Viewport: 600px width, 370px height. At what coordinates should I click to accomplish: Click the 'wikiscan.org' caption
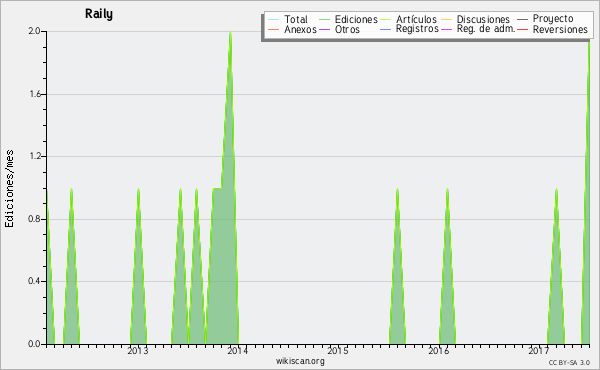click(x=300, y=361)
